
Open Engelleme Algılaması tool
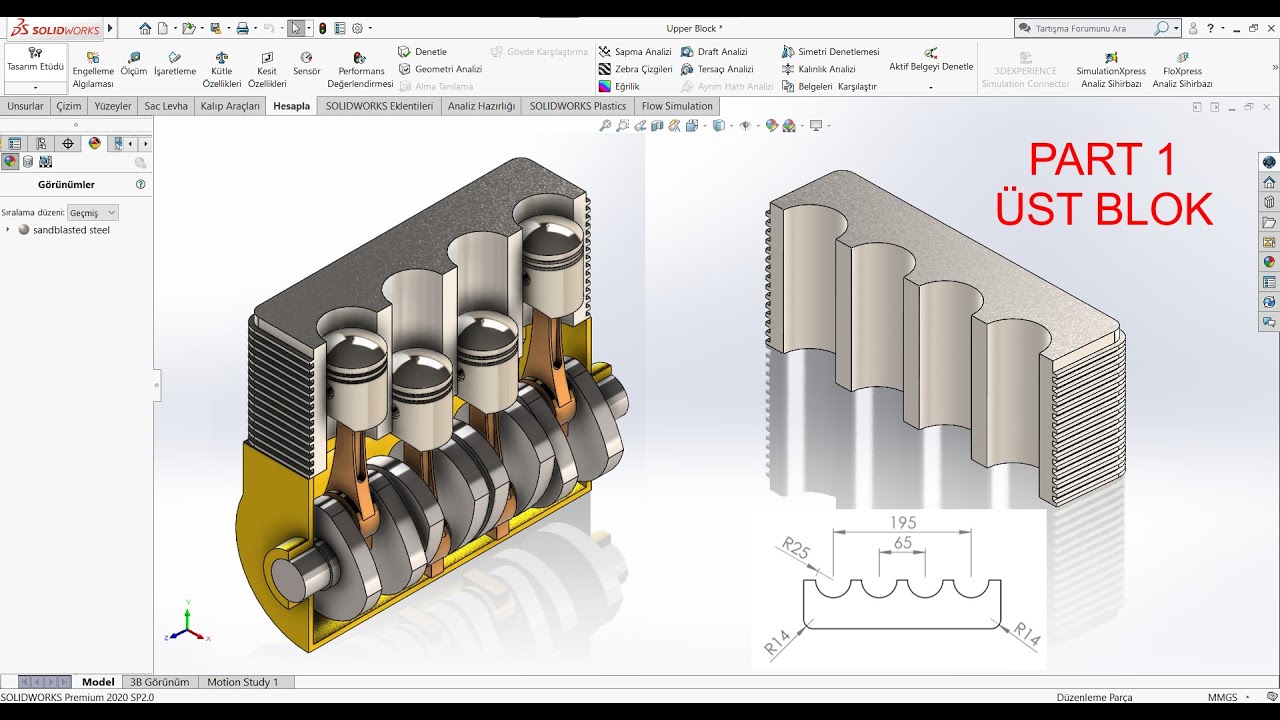93,70
